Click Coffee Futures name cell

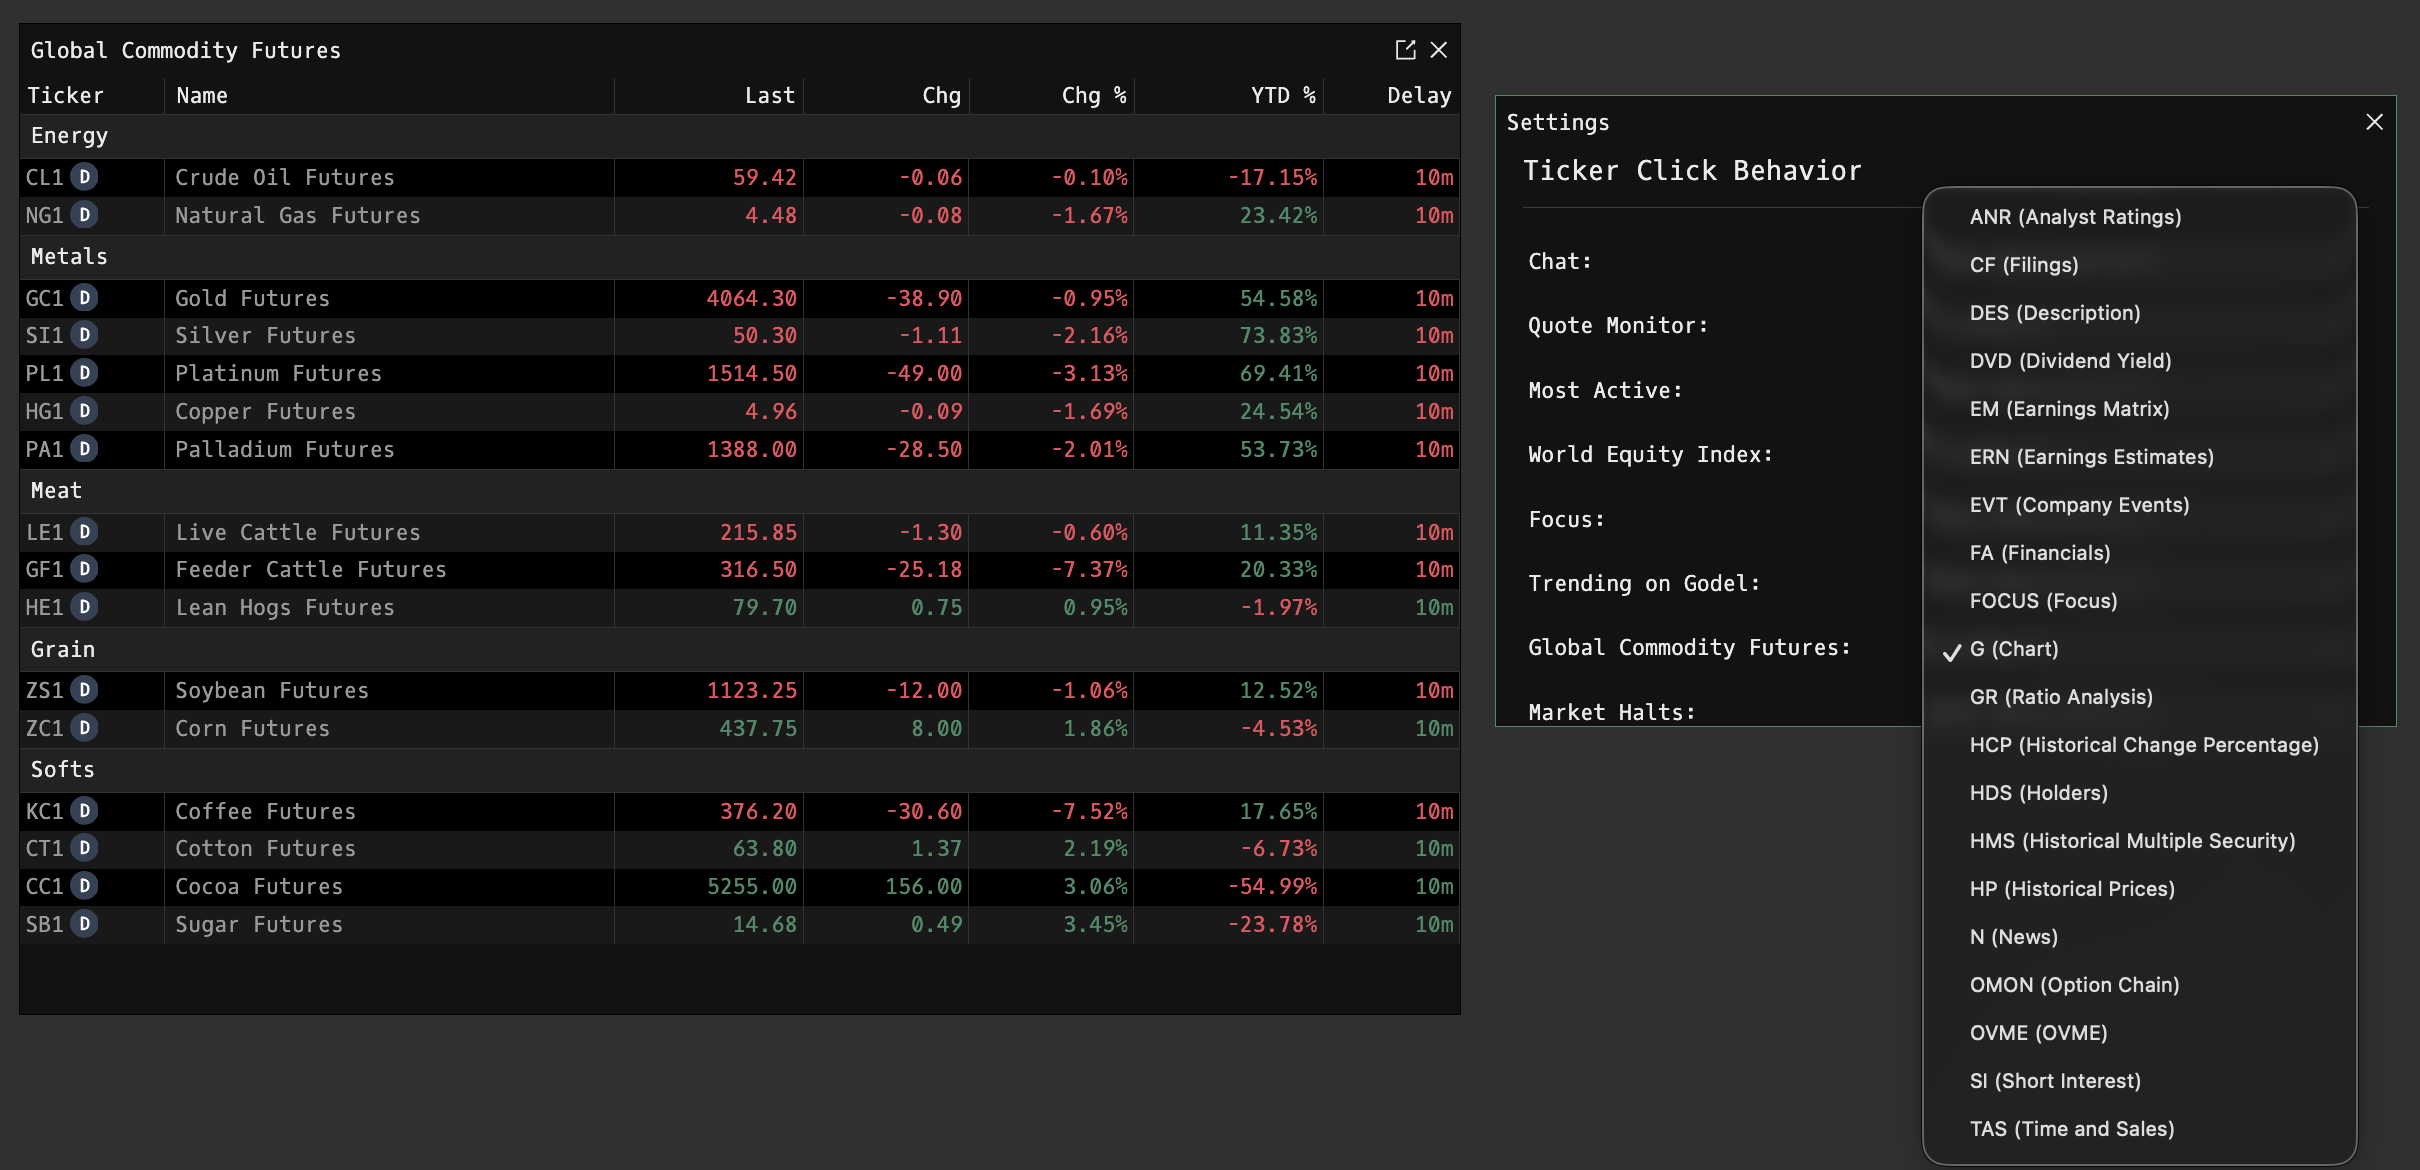389,811
